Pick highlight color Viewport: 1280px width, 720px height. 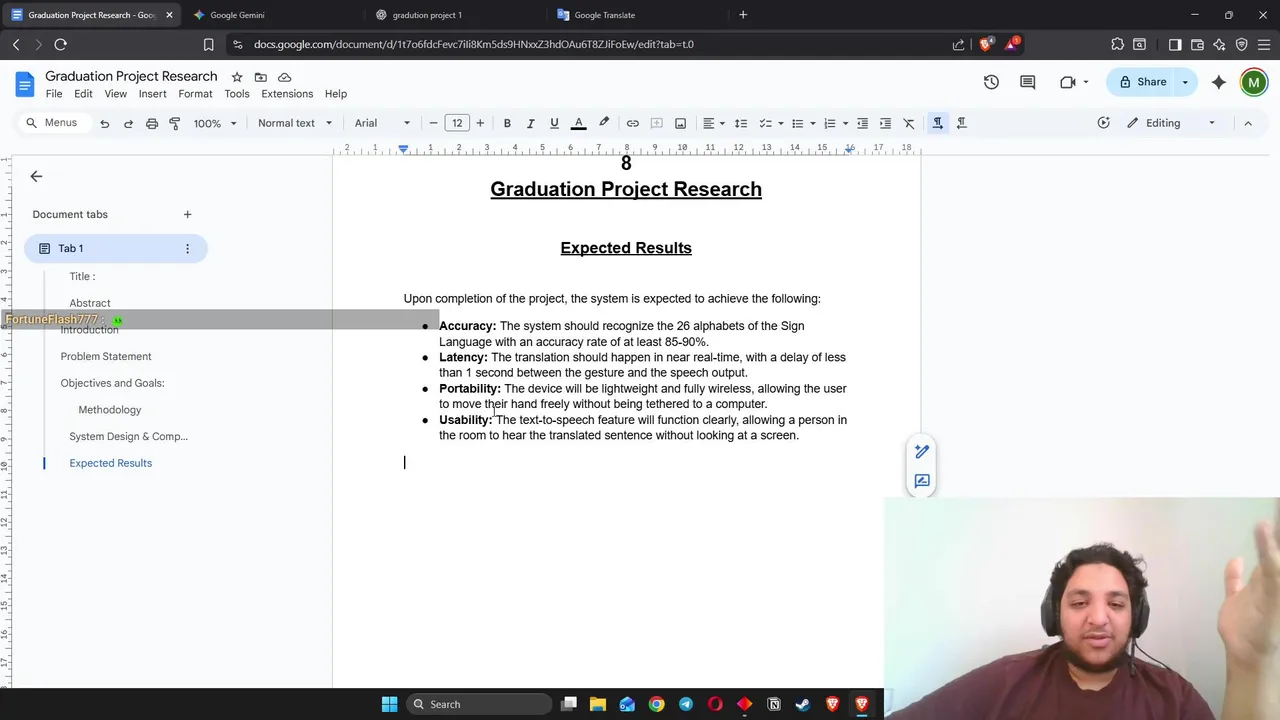point(604,123)
